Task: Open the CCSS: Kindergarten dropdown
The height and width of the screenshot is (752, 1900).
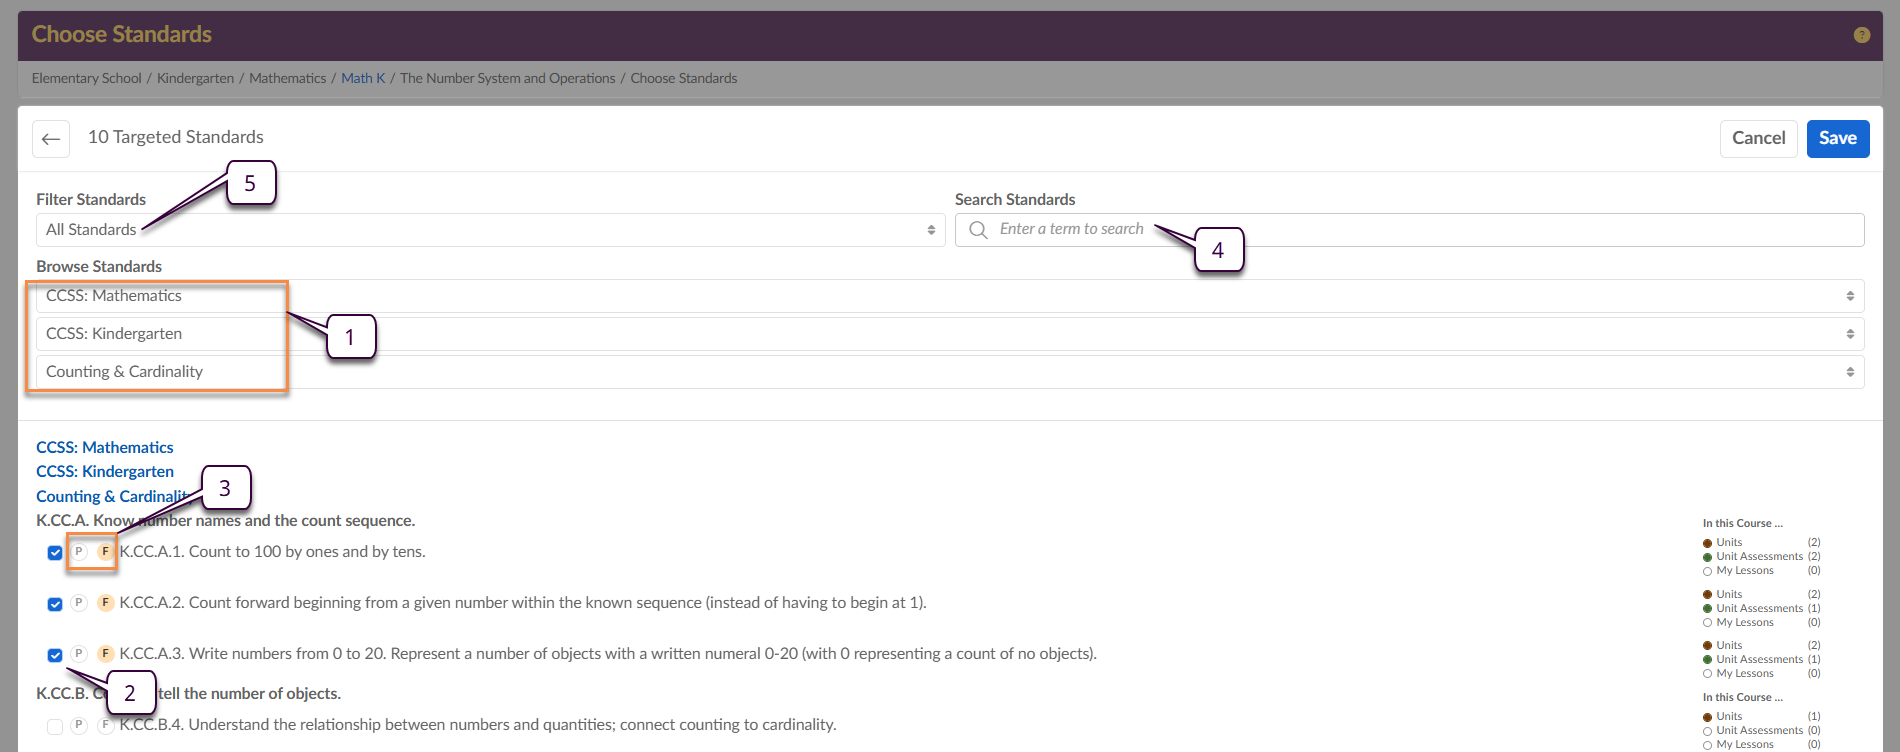Action: tap(950, 334)
